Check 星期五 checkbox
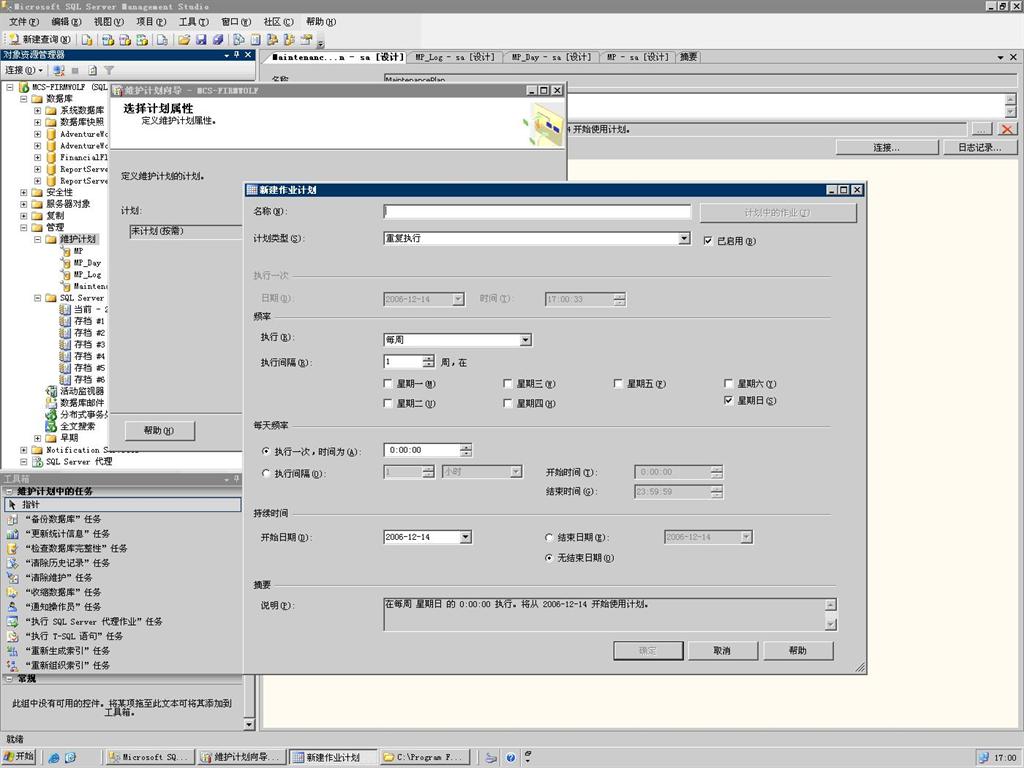1024x768 pixels. pyautogui.click(x=618, y=383)
